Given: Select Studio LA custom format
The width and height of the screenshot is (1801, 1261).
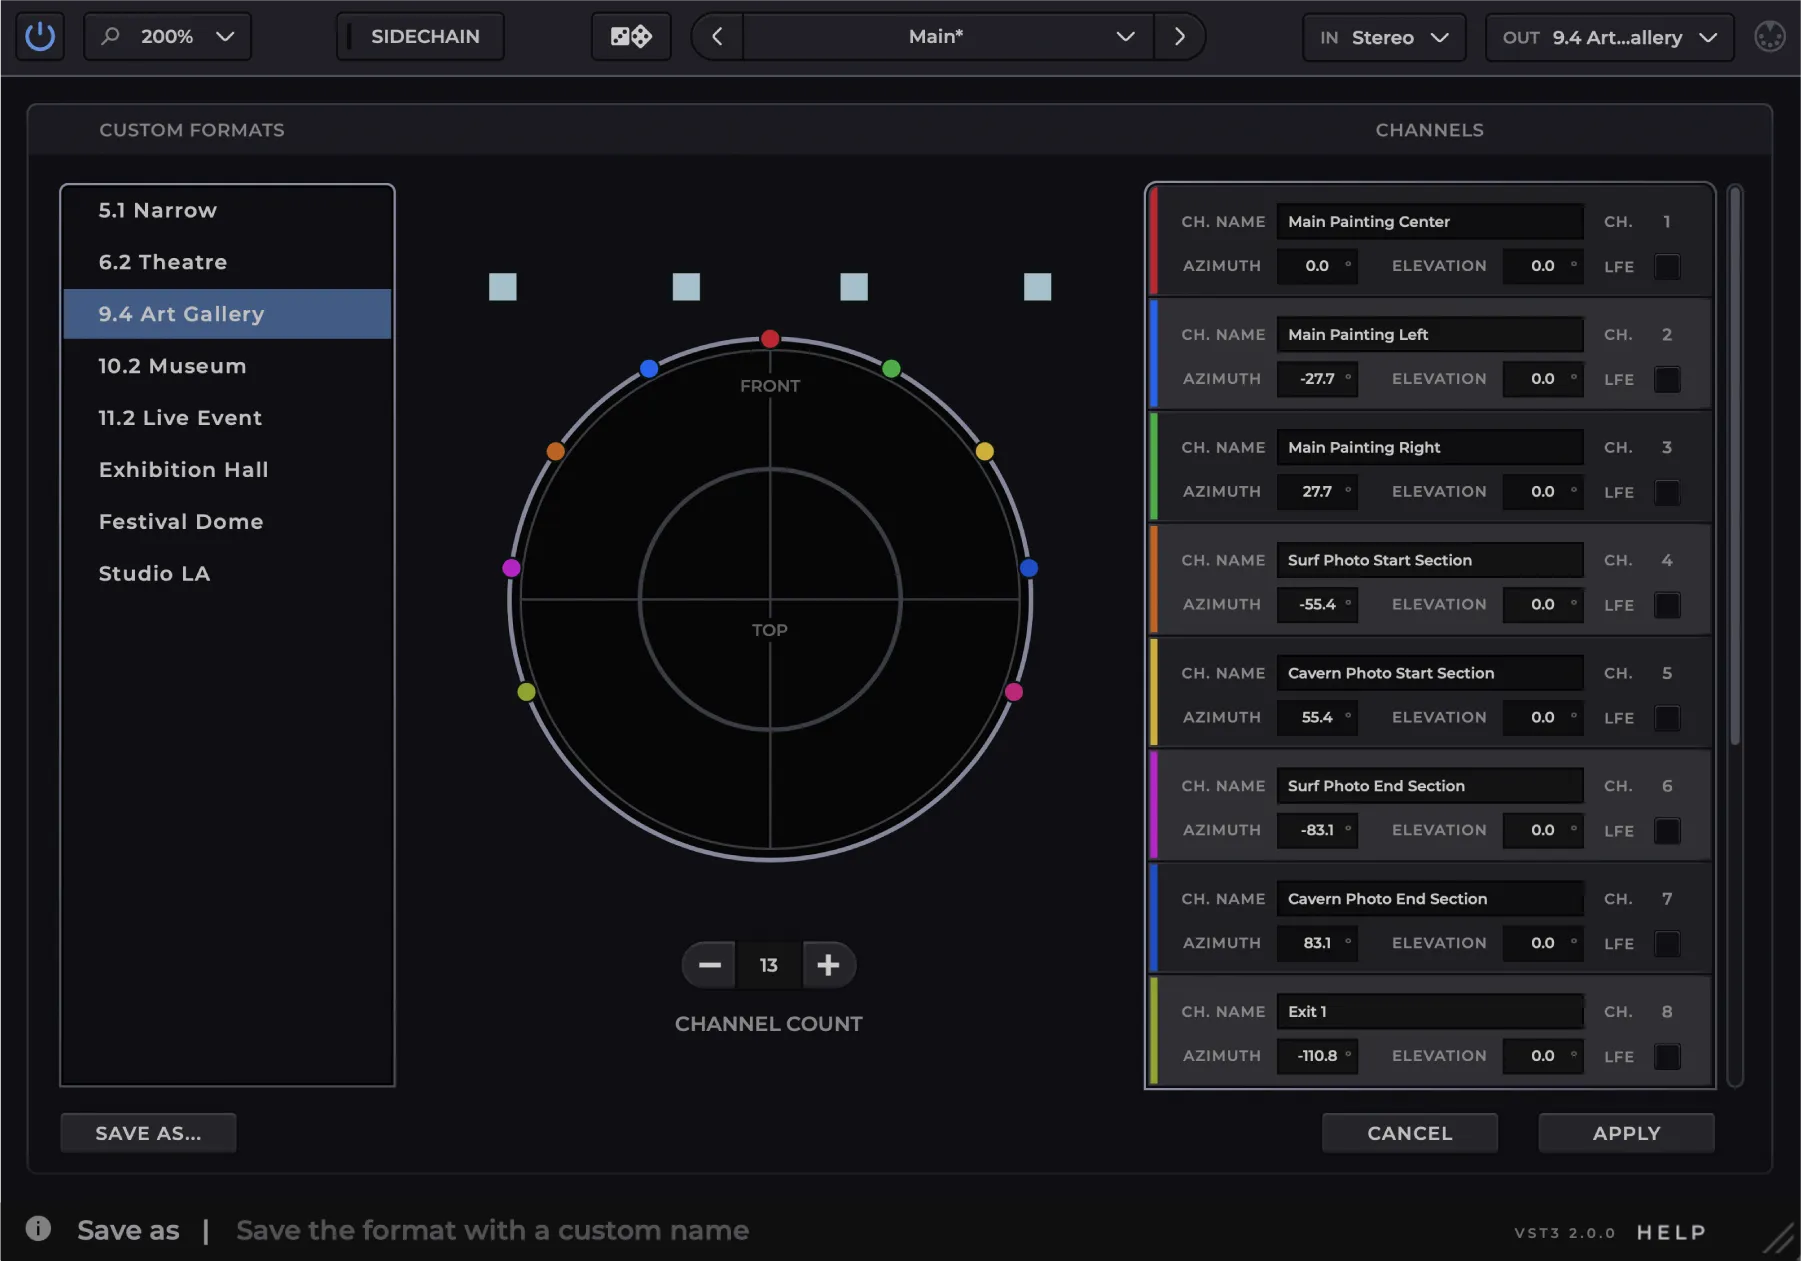Looking at the screenshot, I should point(227,574).
